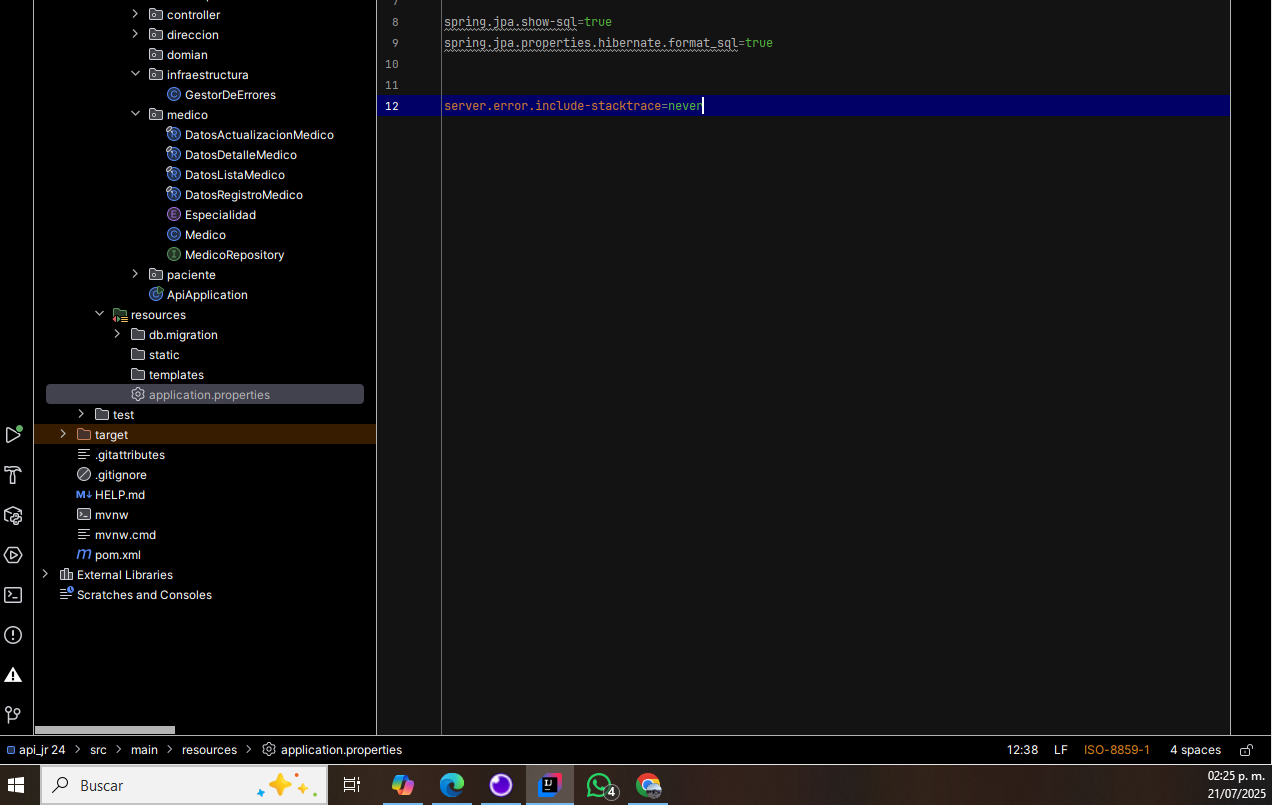Select the templates folder
This screenshot has width=1272, height=805.
point(176,375)
